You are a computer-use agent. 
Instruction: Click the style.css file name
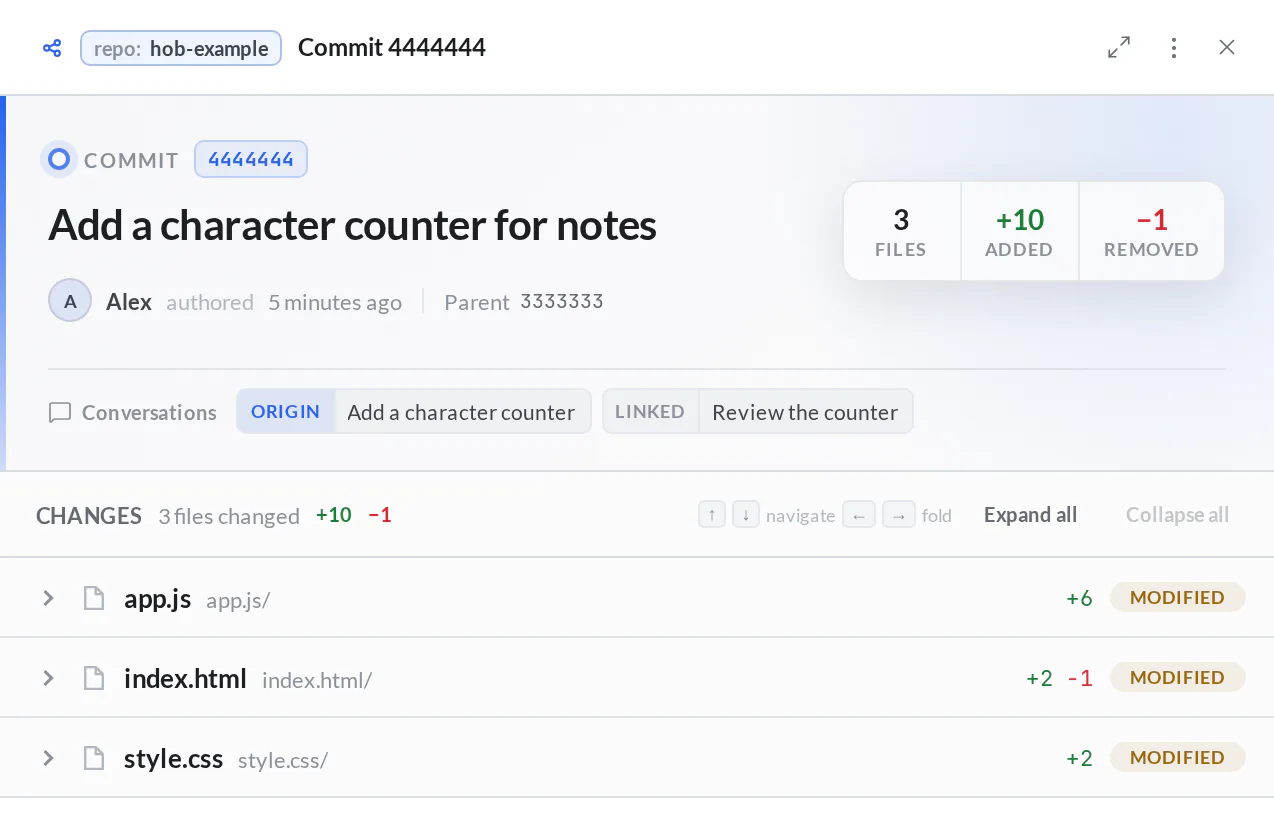(173, 759)
